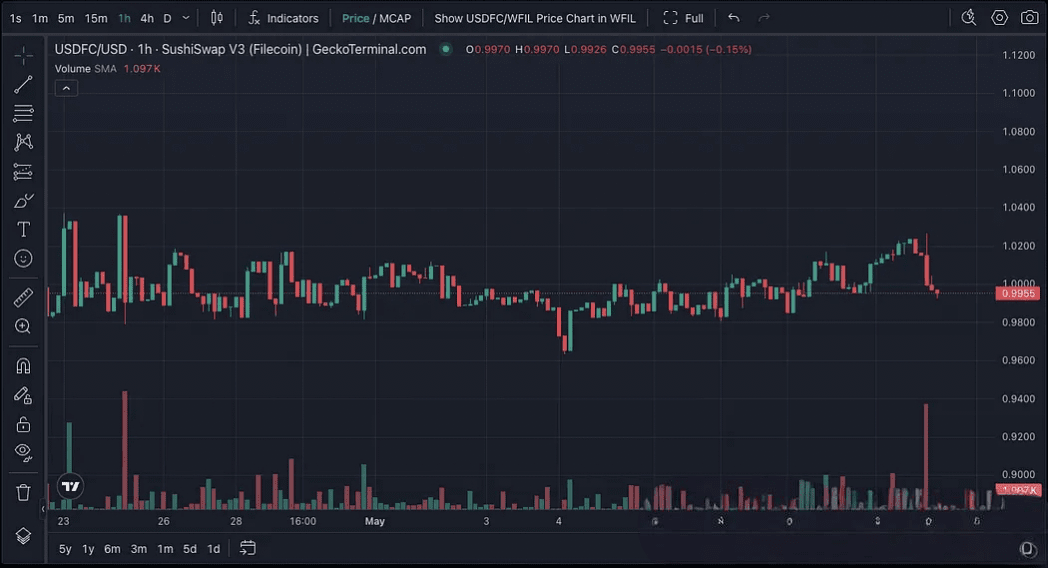Select the 15m timeframe

(x=96, y=19)
